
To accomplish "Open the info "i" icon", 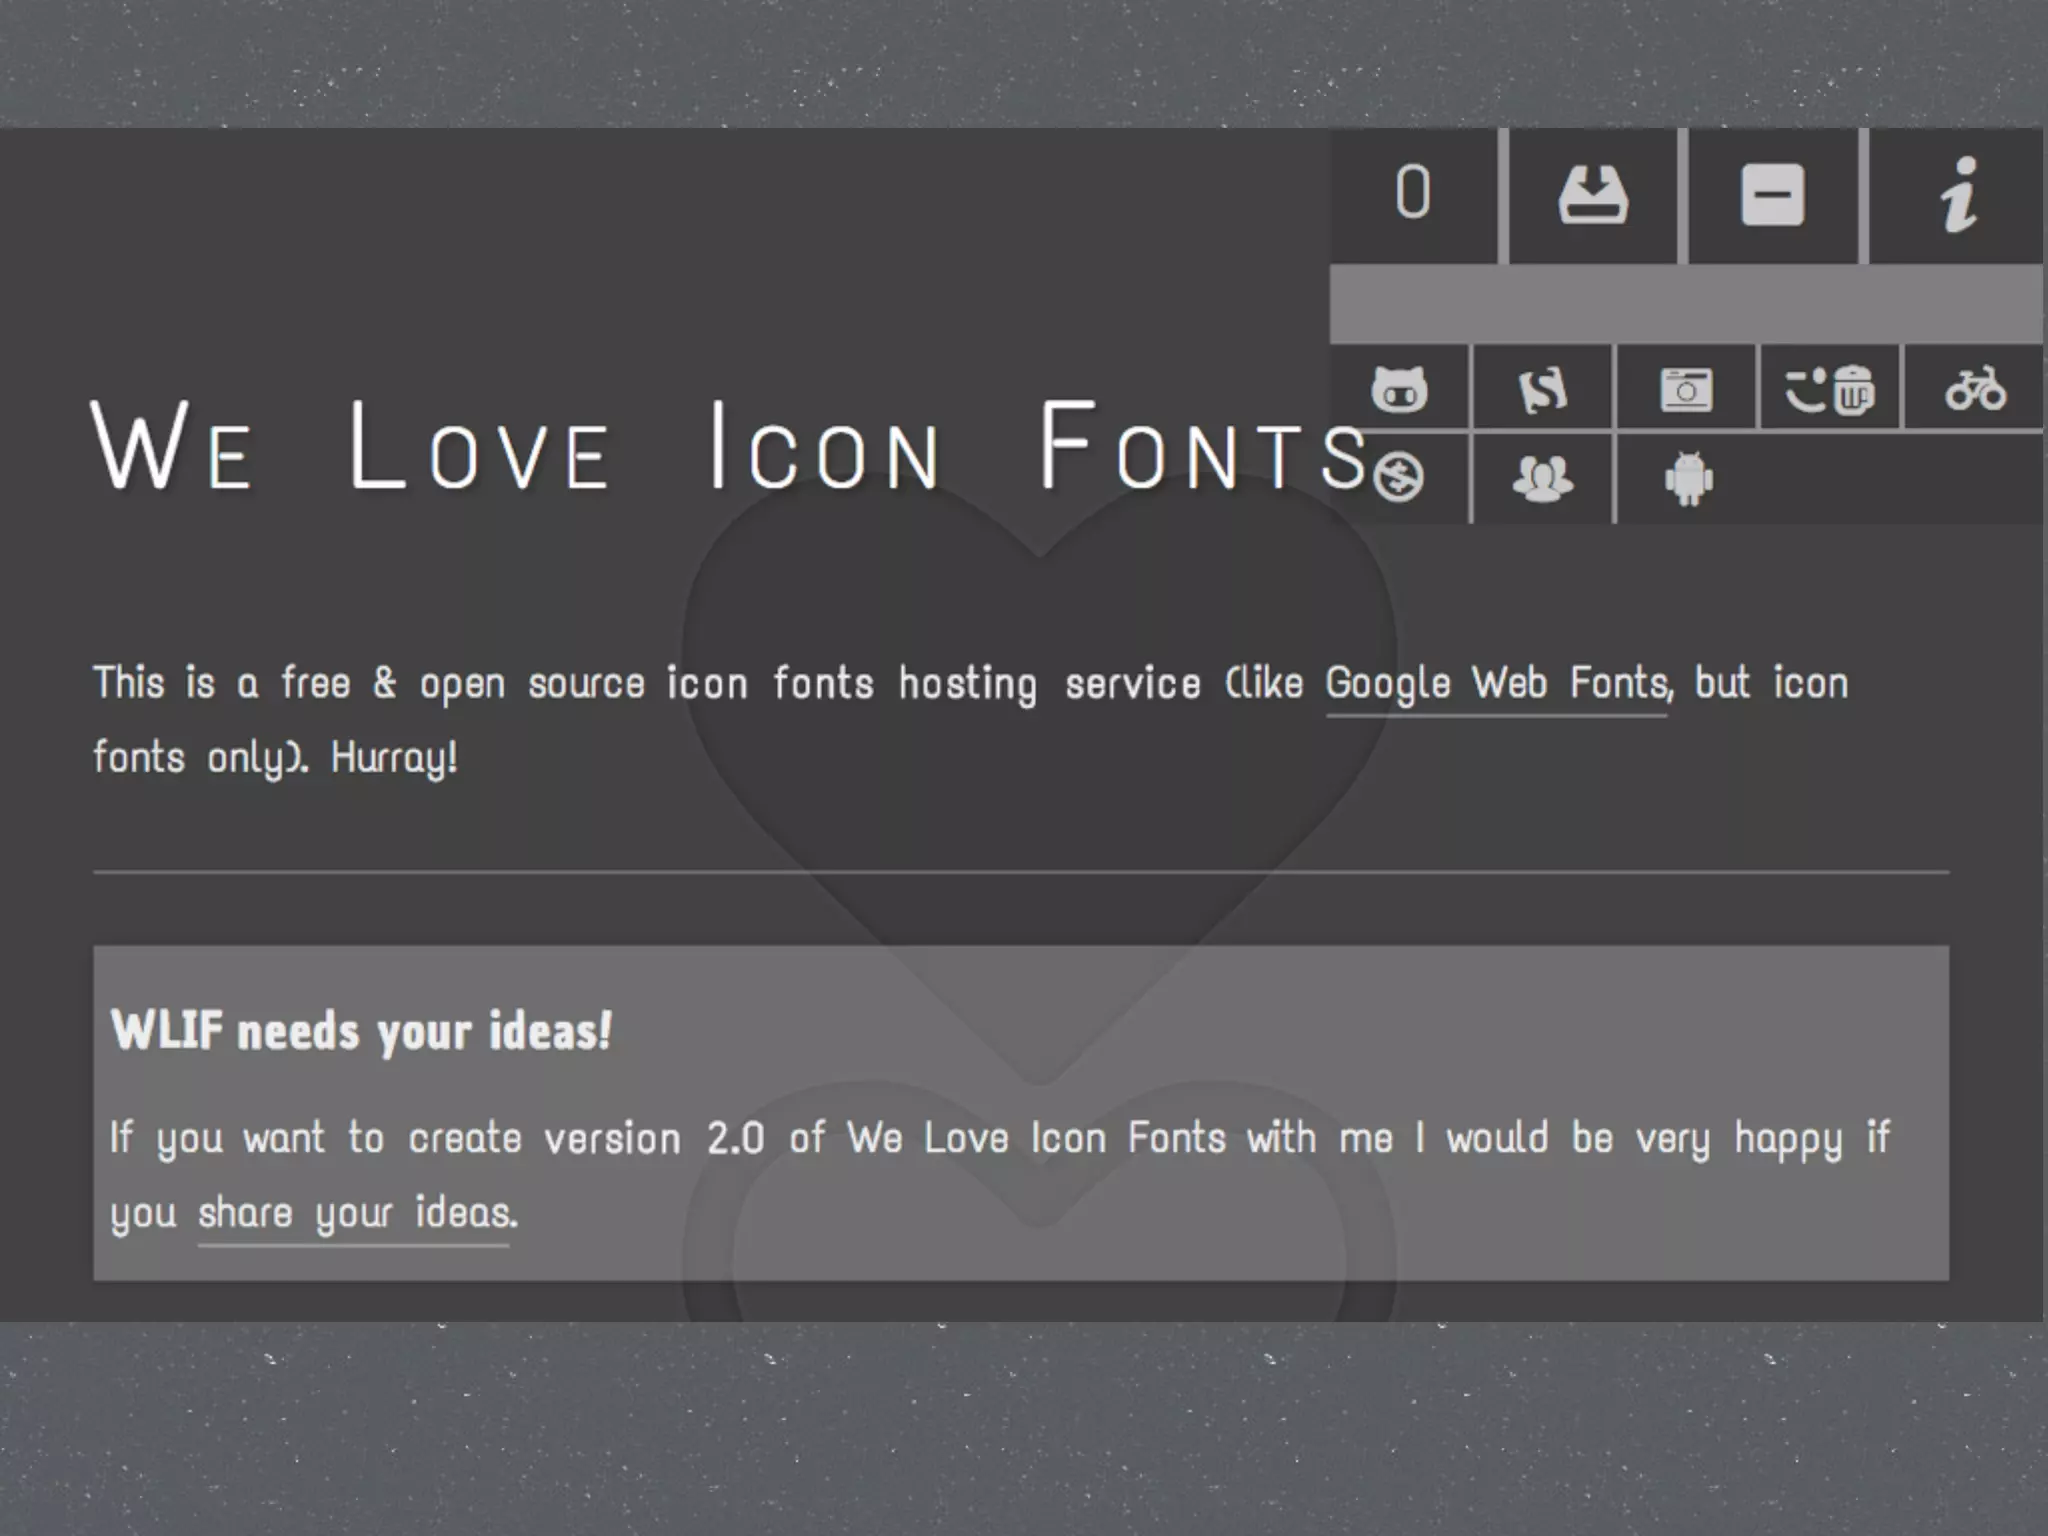I will (x=1958, y=195).
